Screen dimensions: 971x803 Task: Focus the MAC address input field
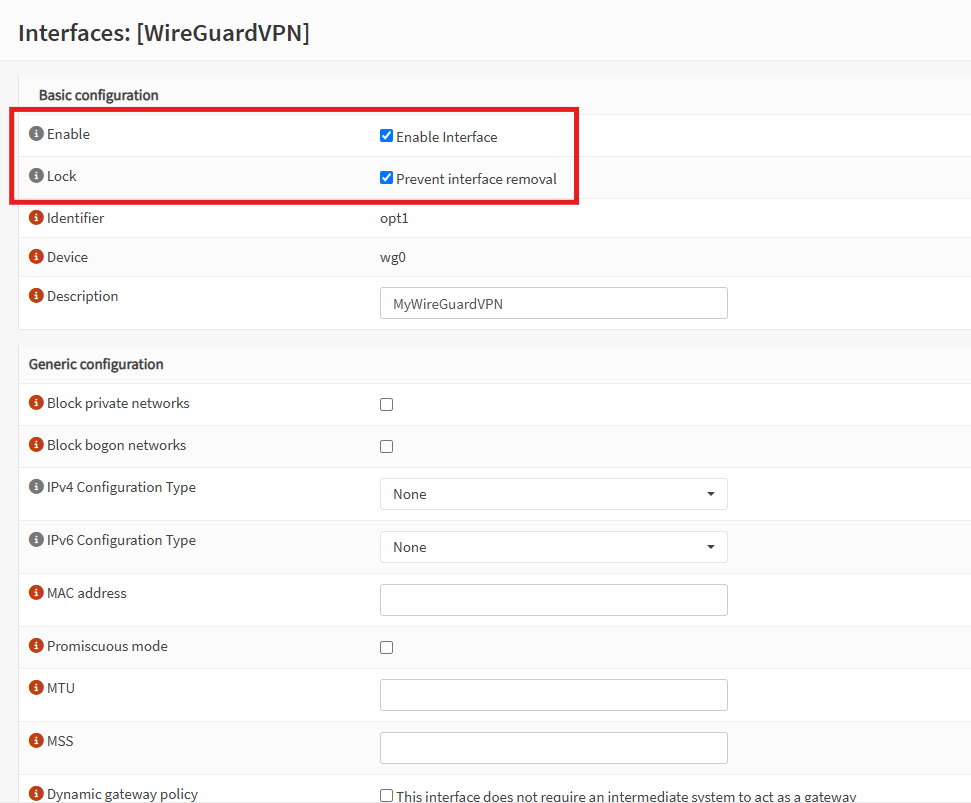click(x=553, y=600)
